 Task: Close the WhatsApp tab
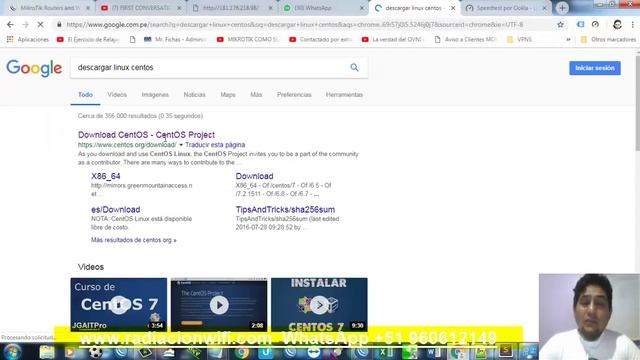[362, 8]
